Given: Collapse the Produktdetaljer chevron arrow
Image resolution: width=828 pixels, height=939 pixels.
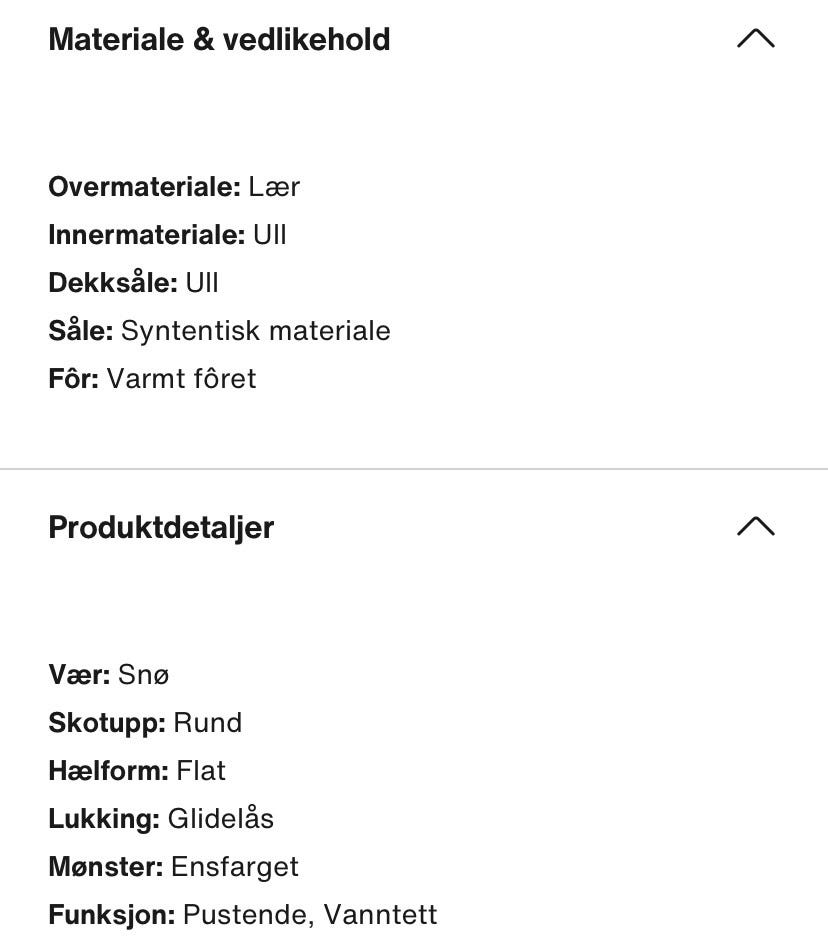Looking at the screenshot, I should 756,526.
